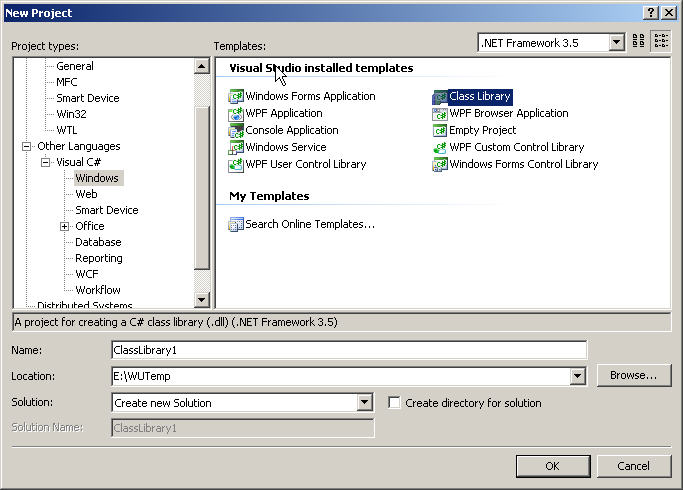The image size is (683, 490).
Task: Open the Location path dropdown arrow
Action: pyautogui.click(x=577, y=376)
